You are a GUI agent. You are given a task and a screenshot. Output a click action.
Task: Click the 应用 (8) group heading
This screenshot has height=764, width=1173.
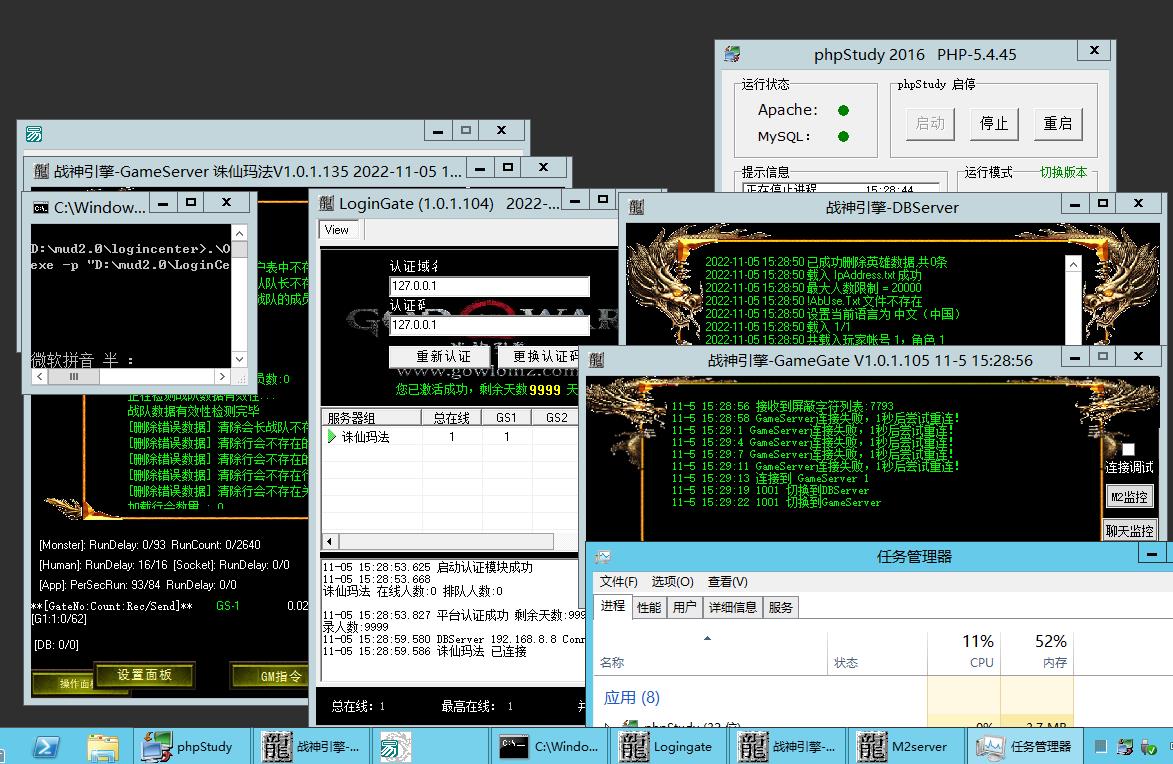(x=631, y=697)
